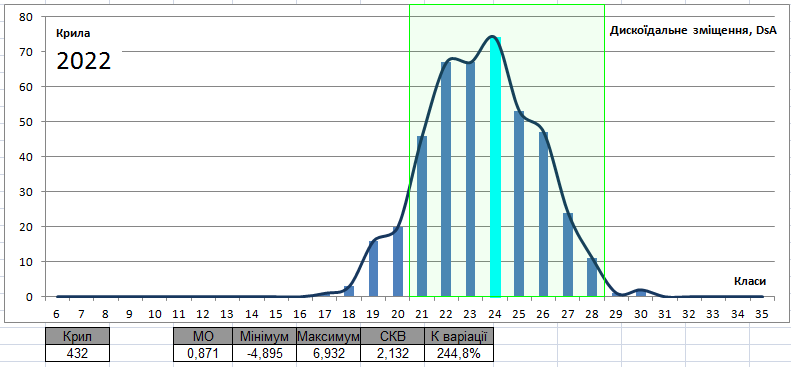
Task: Select cell with value 2,132
Action: [x=392, y=353]
